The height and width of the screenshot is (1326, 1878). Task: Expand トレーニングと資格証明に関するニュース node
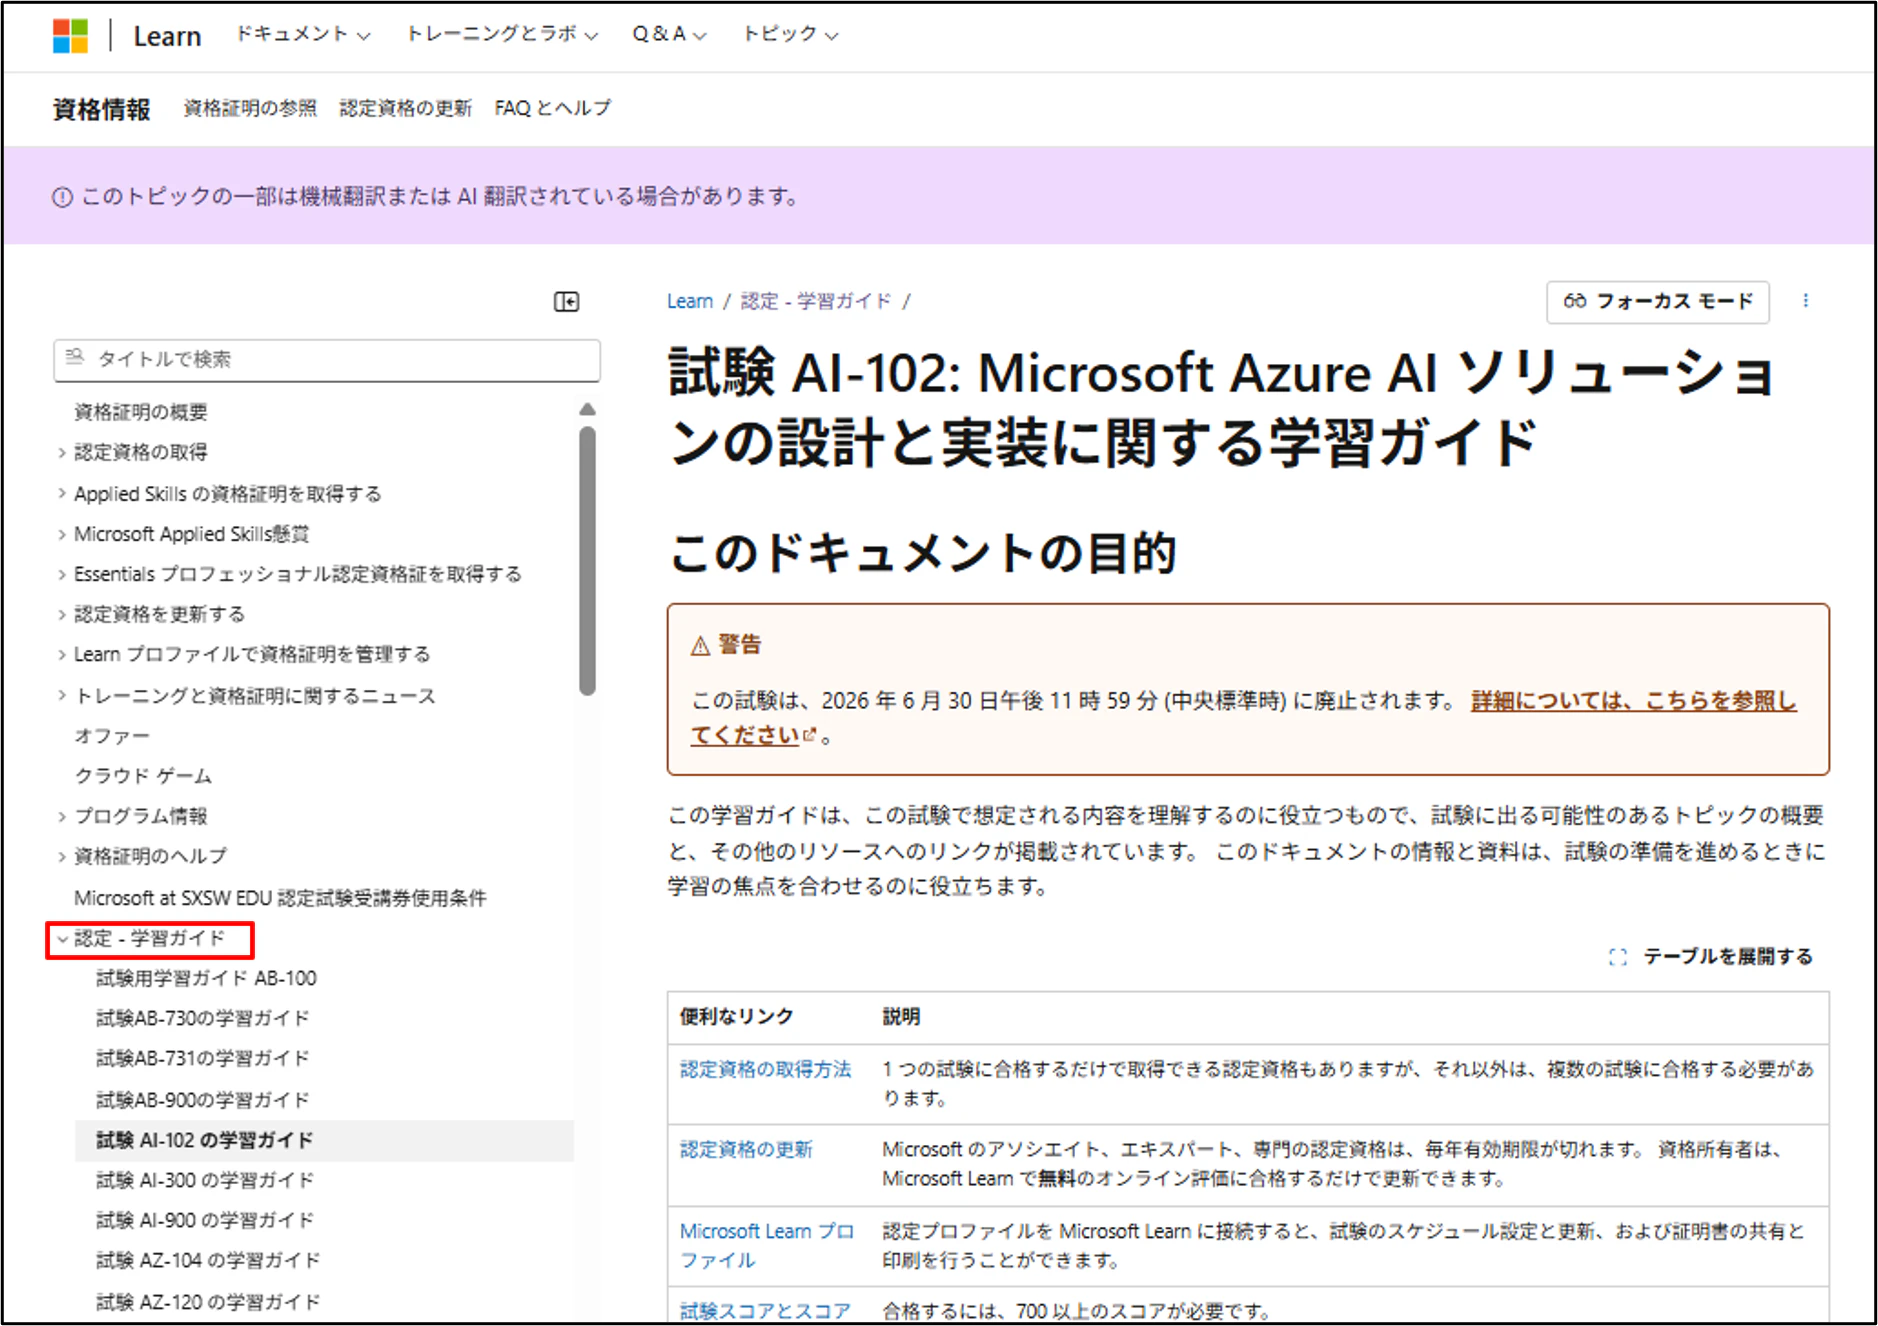[x=62, y=696]
